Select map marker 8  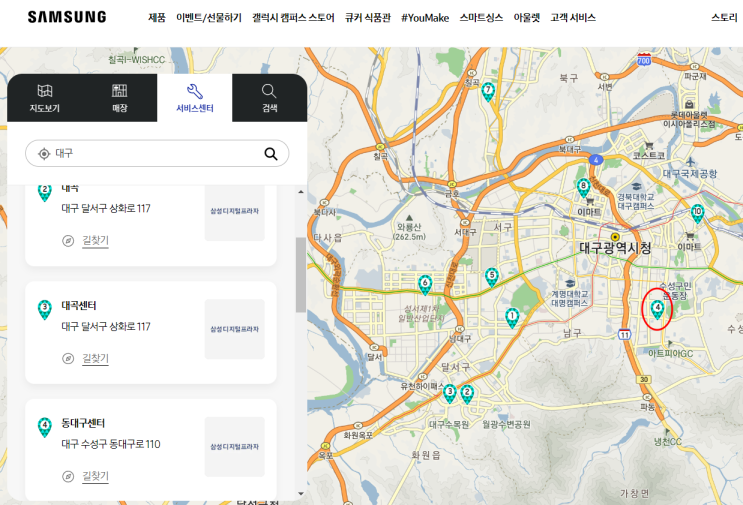[x=583, y=188]
